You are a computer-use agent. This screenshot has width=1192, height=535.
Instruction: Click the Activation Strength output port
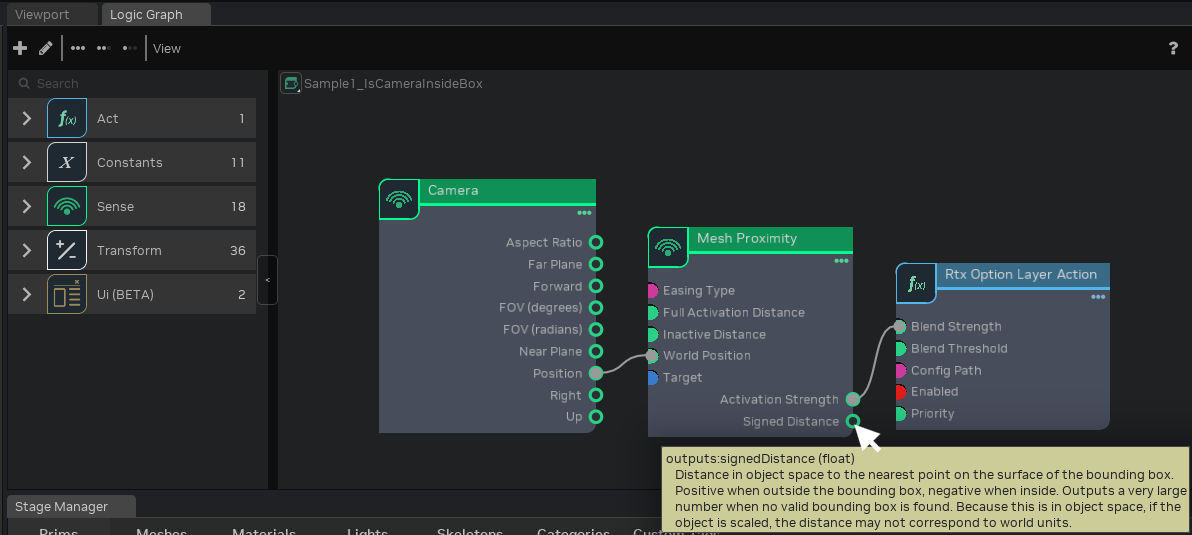point(853,400)
